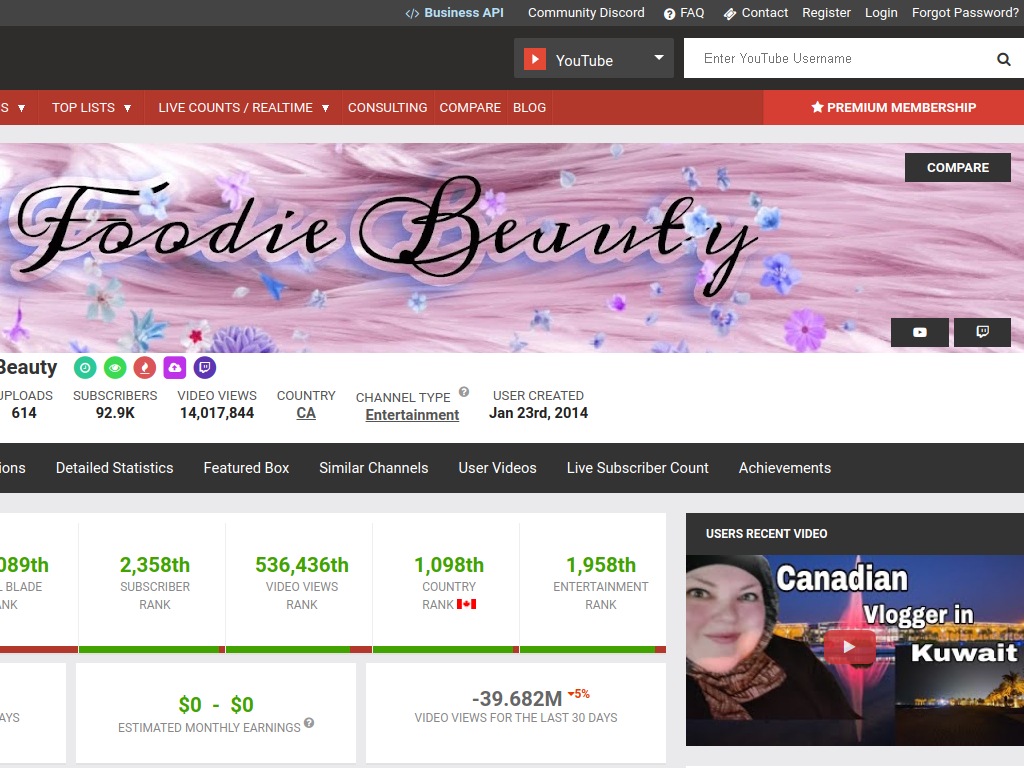Click the 536,436th video views rank value
The width and height of the screenshot is (1024, 768).
(x=302, y=565)
